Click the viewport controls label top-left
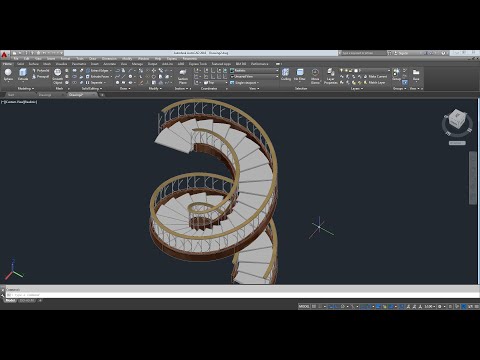The width and height of the screenshot is (480, 360). (19, 102)
